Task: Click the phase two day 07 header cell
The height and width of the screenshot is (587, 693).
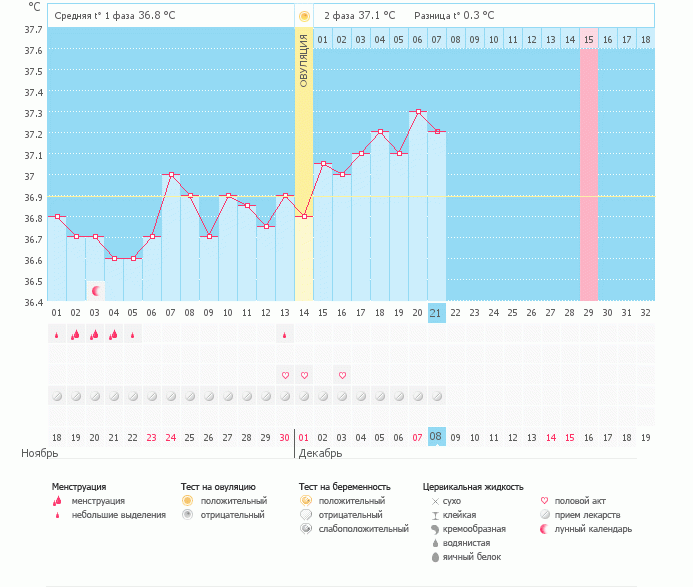Action: click(436, 40)
